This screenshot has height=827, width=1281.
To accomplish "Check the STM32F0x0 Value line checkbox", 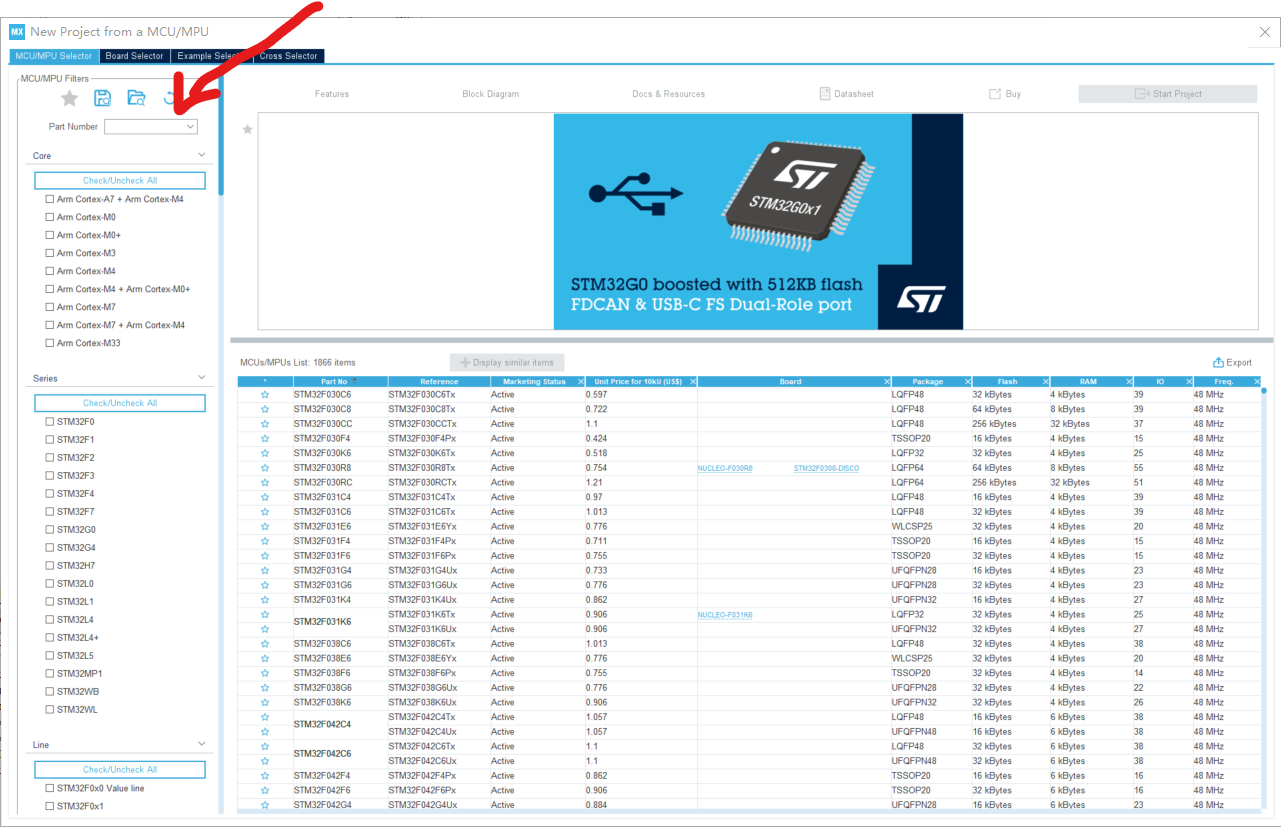I will pos(50,788).
